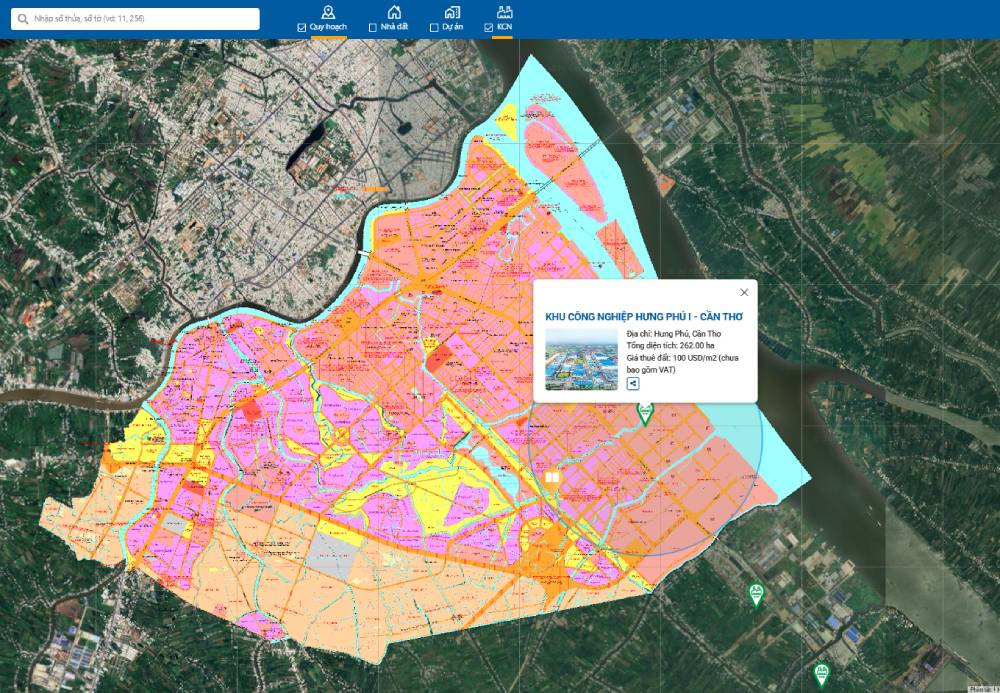
Task: Enable the Dự án checkbox
Action: [433, 28]
